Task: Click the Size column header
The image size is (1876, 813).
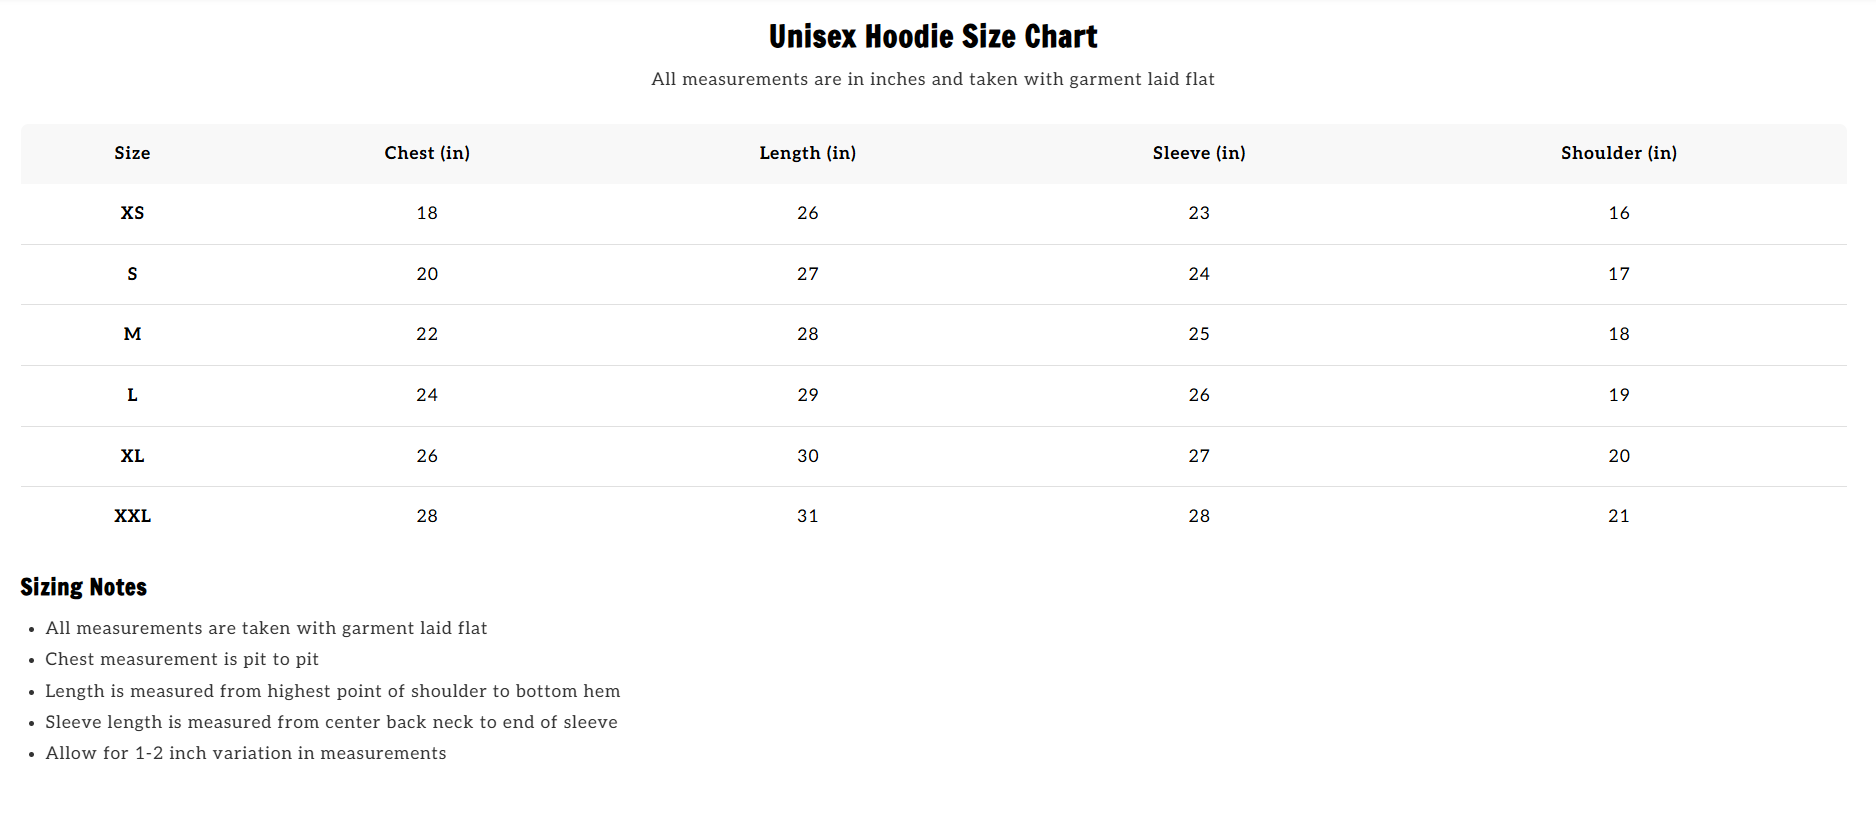Action: click(x=132, y=153)
